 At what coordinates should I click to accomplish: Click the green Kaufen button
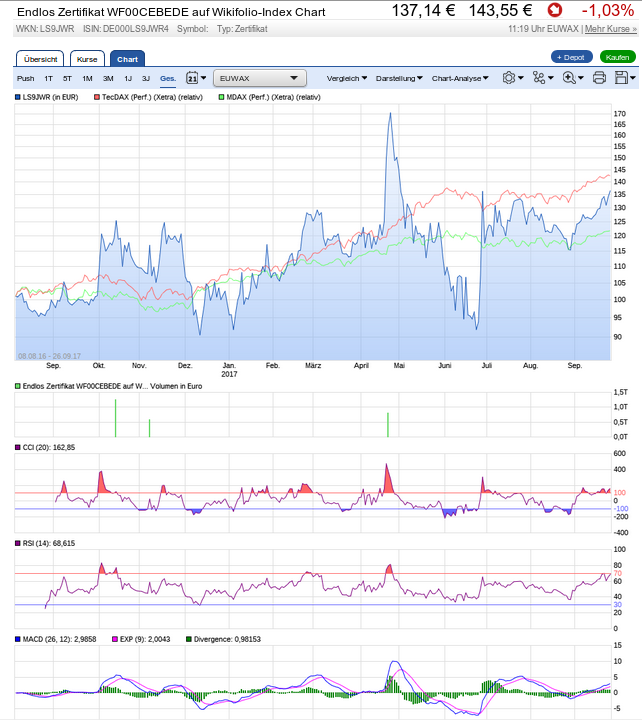point(618,57)
